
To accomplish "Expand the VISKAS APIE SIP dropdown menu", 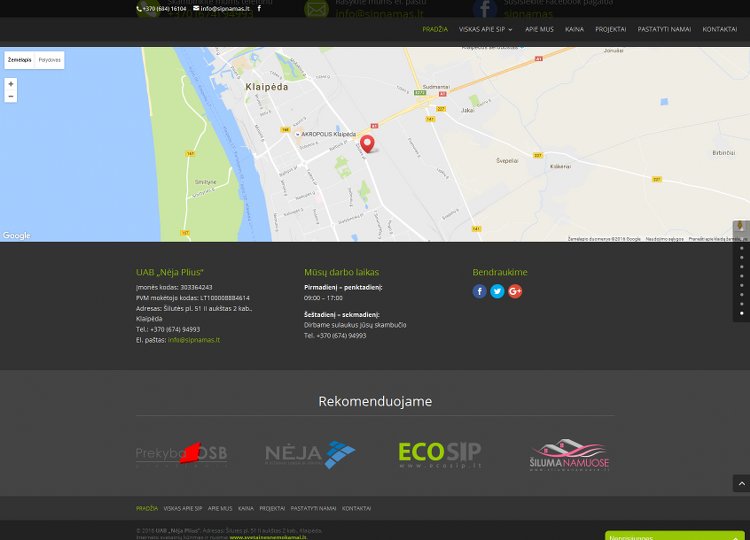I will (485, 29).
